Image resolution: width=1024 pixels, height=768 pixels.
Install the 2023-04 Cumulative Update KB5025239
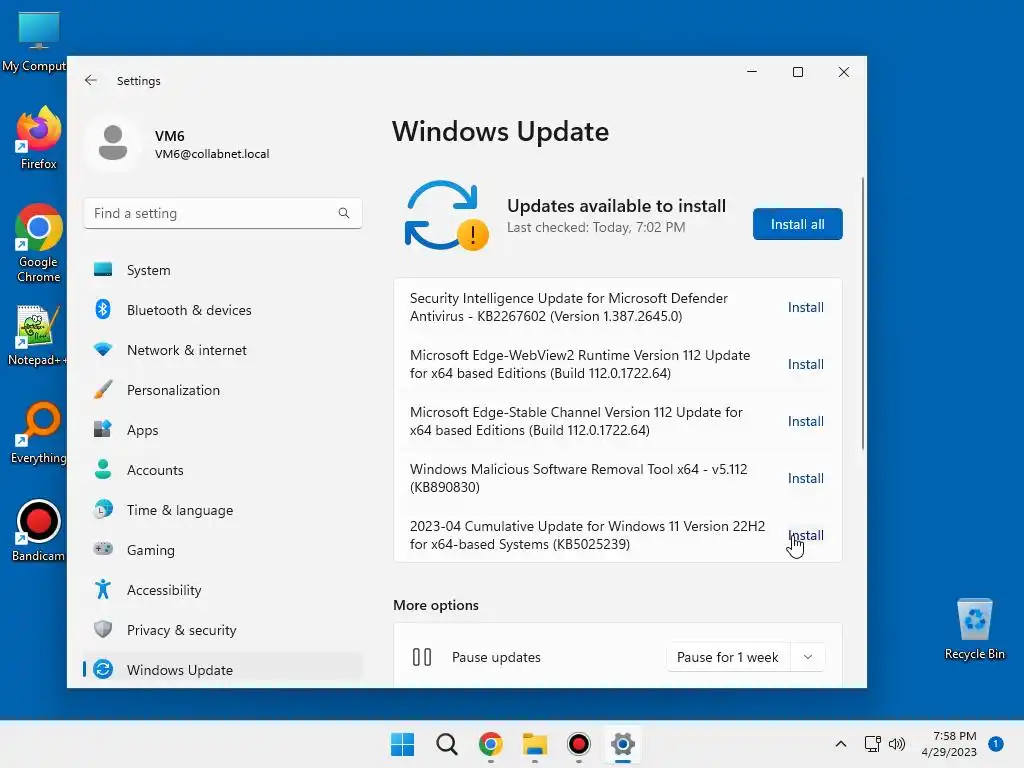pyautogui.click(x=805, y=535)
